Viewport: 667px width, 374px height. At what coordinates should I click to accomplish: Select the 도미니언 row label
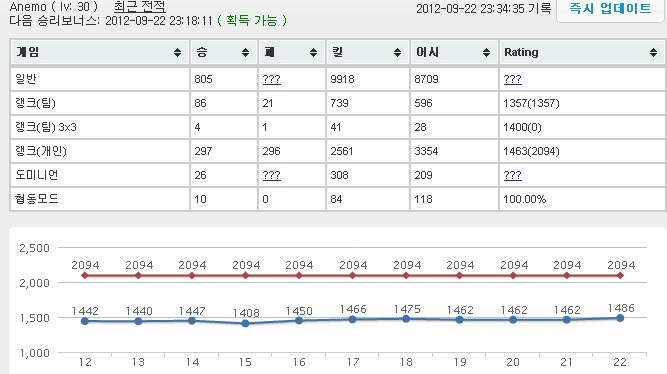(37, 175)
